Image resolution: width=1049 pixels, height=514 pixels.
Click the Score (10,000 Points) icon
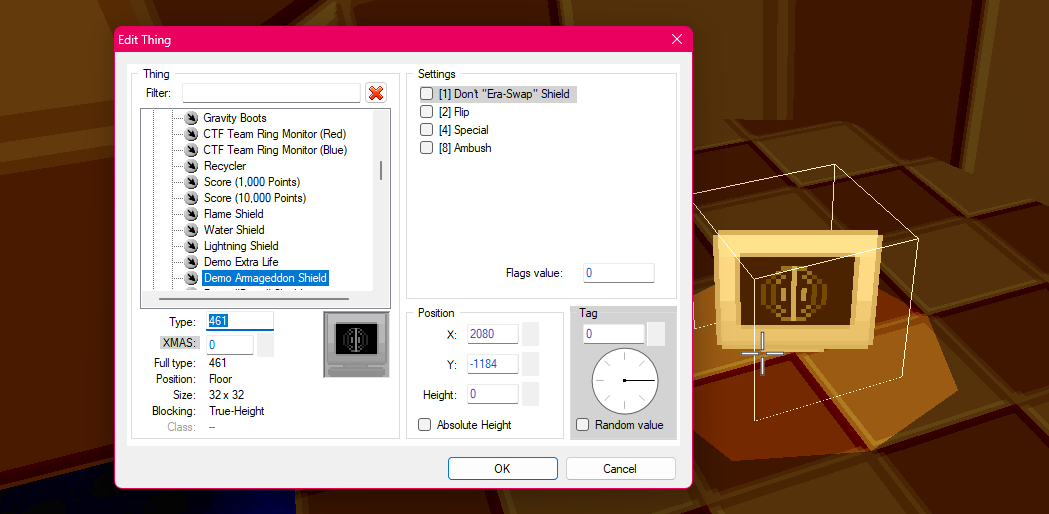tap(192, 198)
